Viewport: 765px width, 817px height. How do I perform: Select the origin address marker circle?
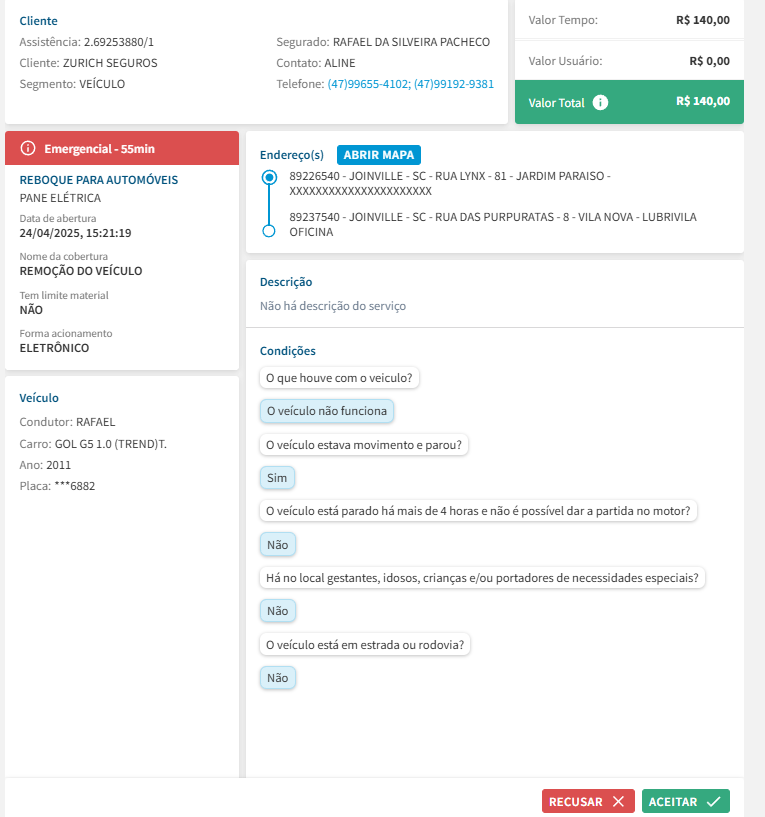(x=268, y=177)
